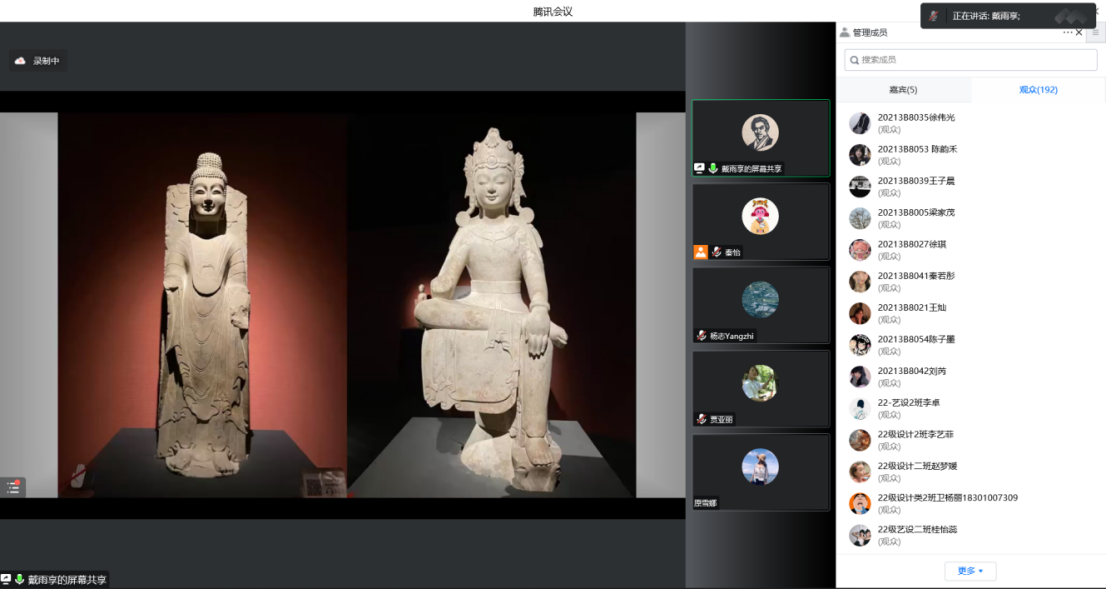Screen dimensions: 1106x589
Task: Click the panel menu icon beside close
Action: coord(1095,32)
